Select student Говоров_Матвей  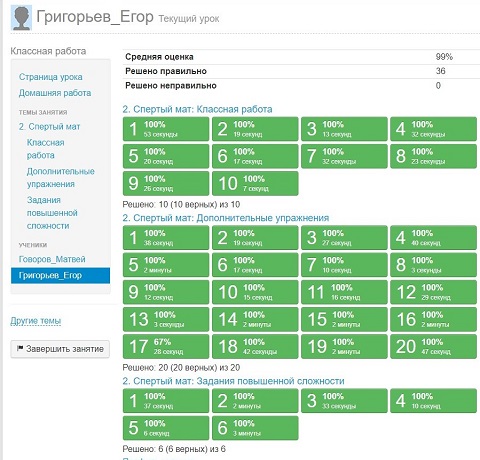(52, 259)
